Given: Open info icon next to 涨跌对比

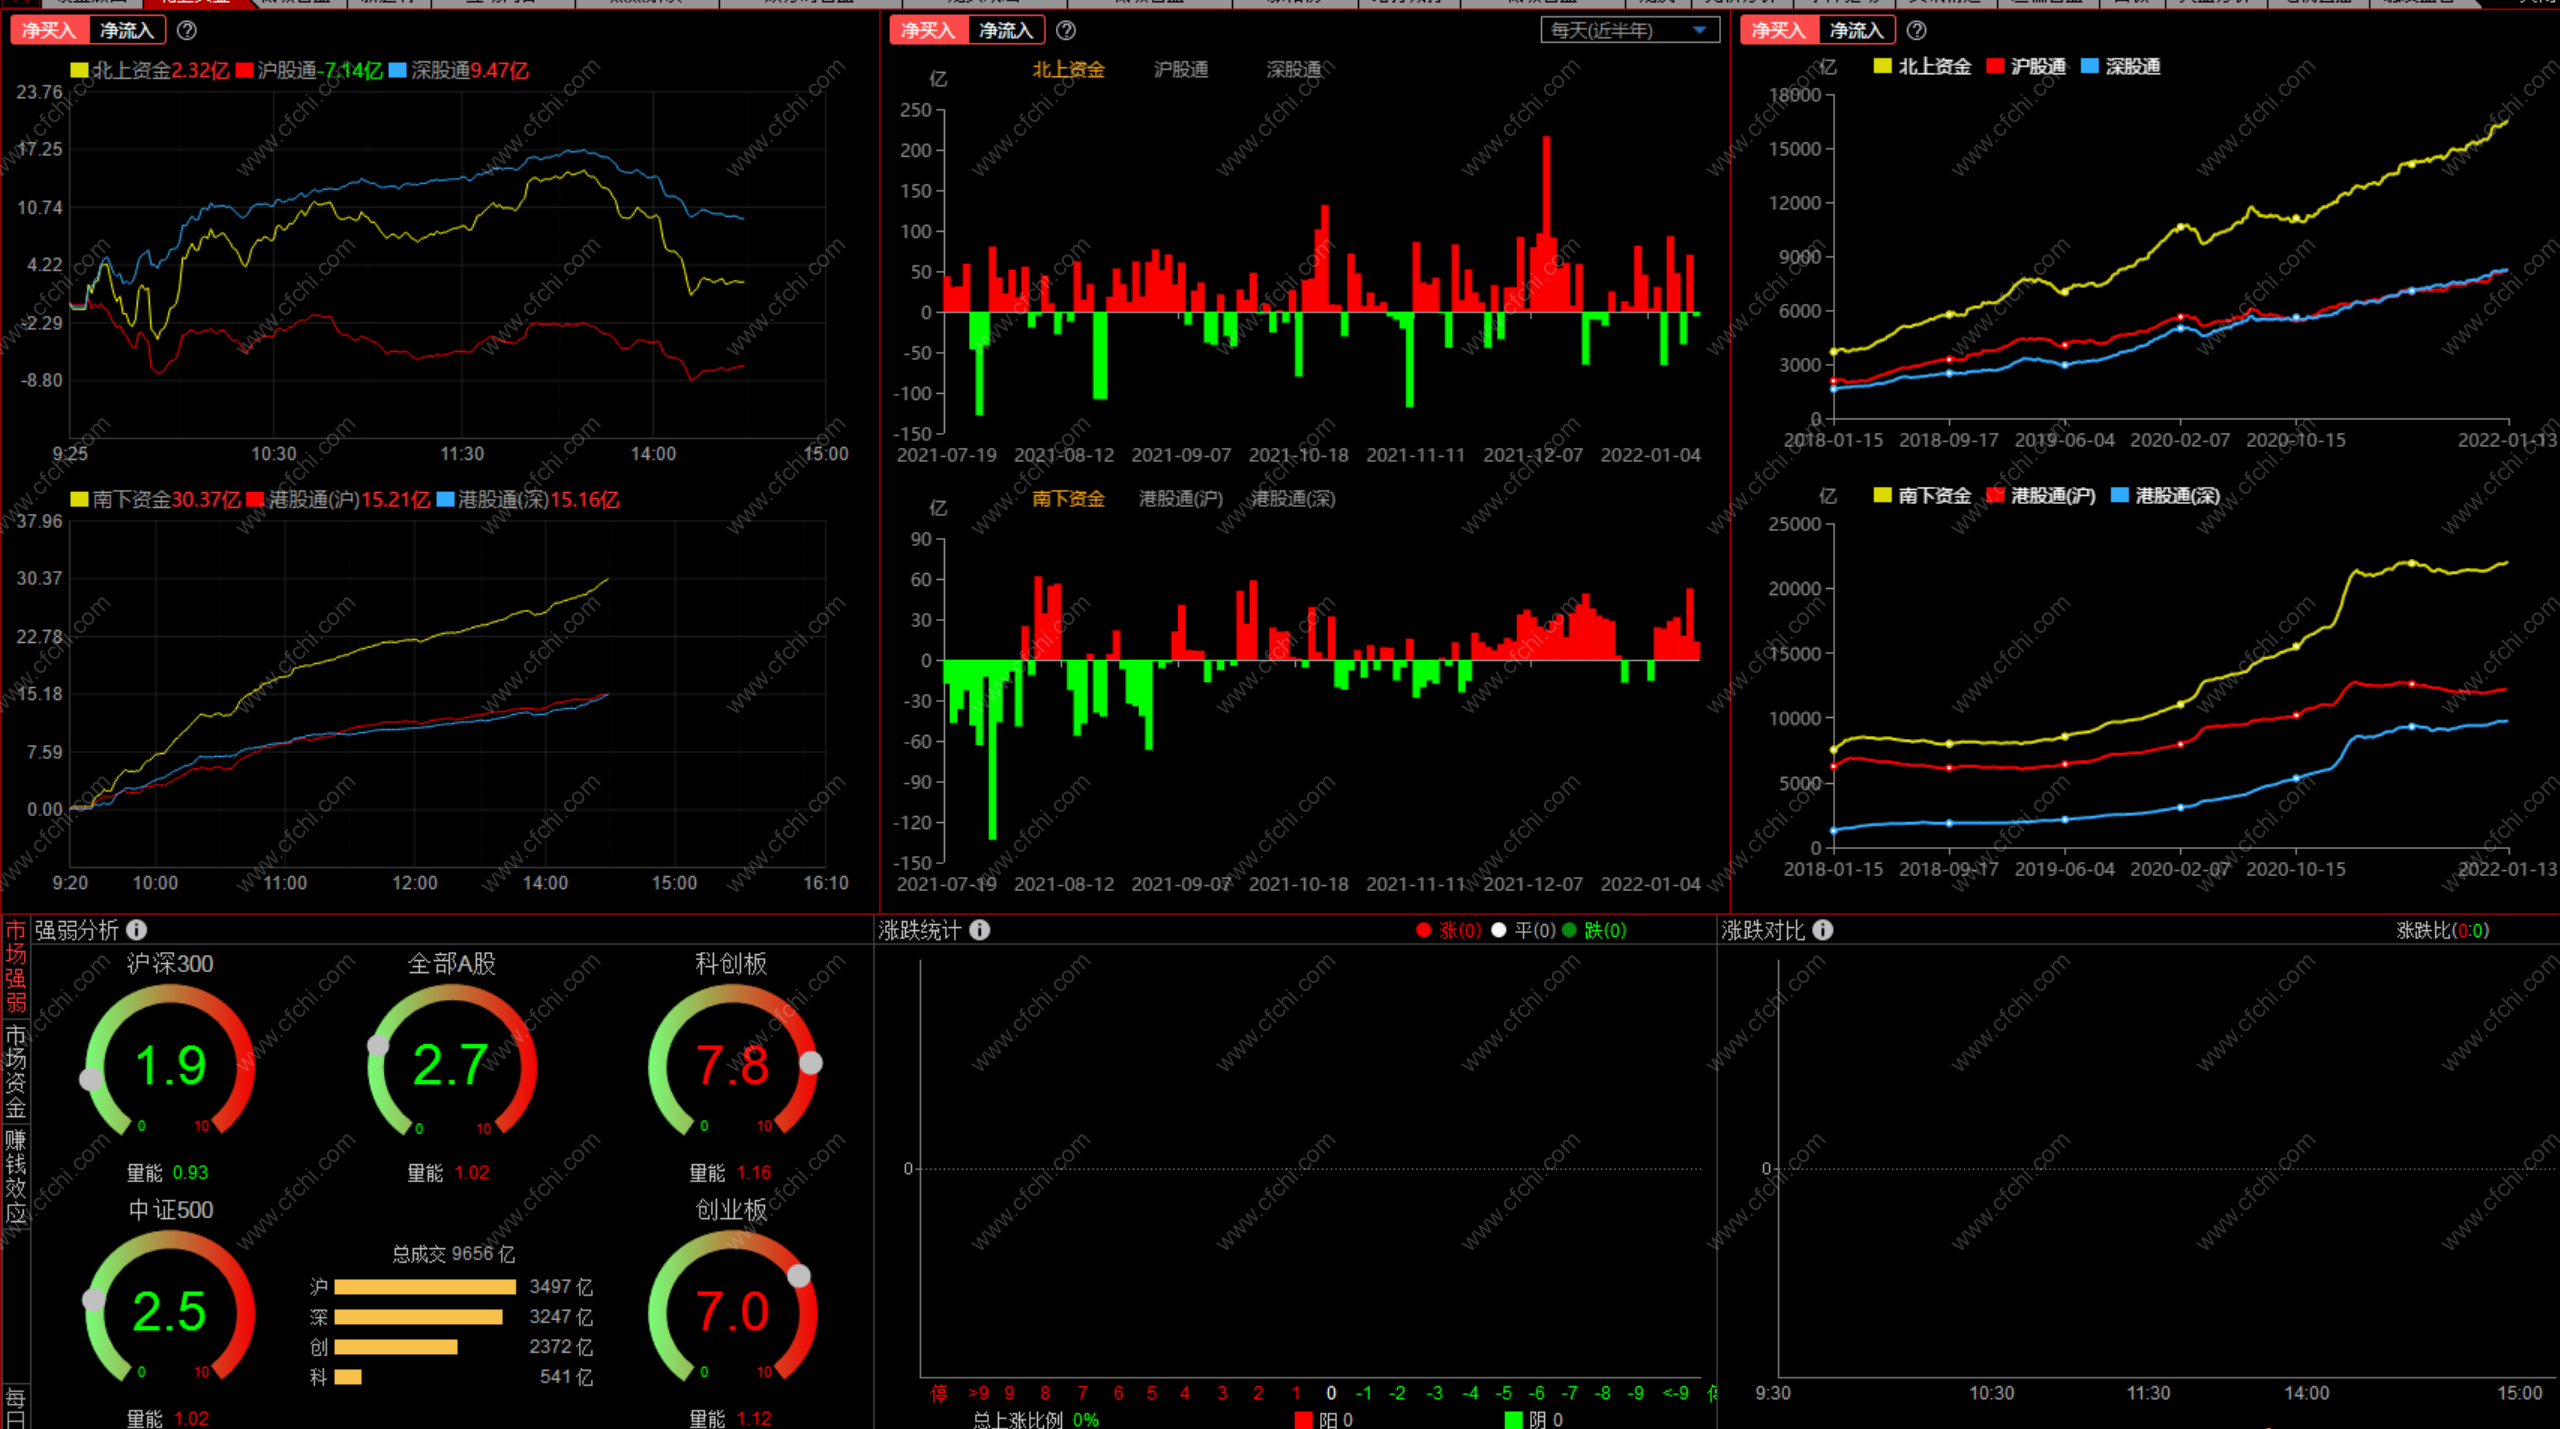Looking at the screenshot, I should (1823, 930).
